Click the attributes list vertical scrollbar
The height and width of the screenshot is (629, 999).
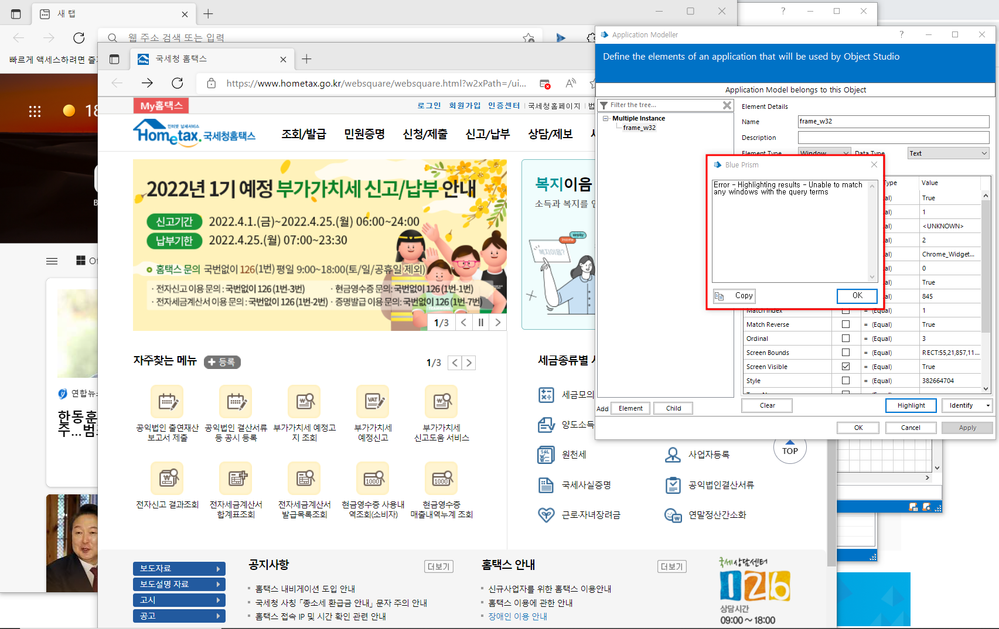click(x=986, y=291)
